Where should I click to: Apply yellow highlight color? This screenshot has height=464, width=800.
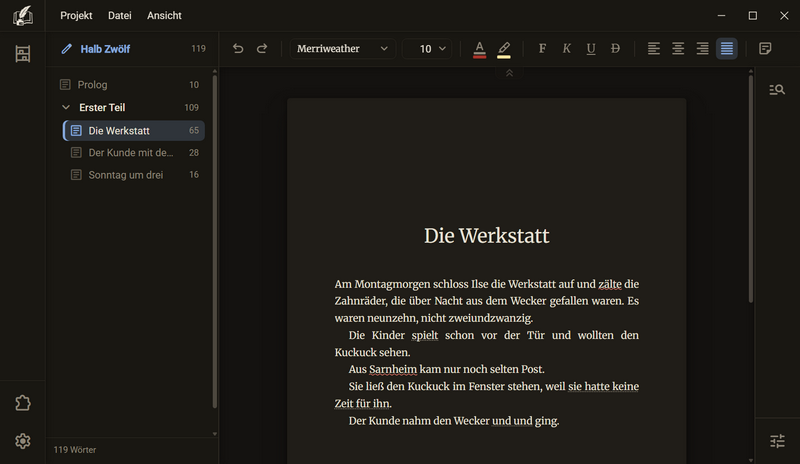coord(504,50)
